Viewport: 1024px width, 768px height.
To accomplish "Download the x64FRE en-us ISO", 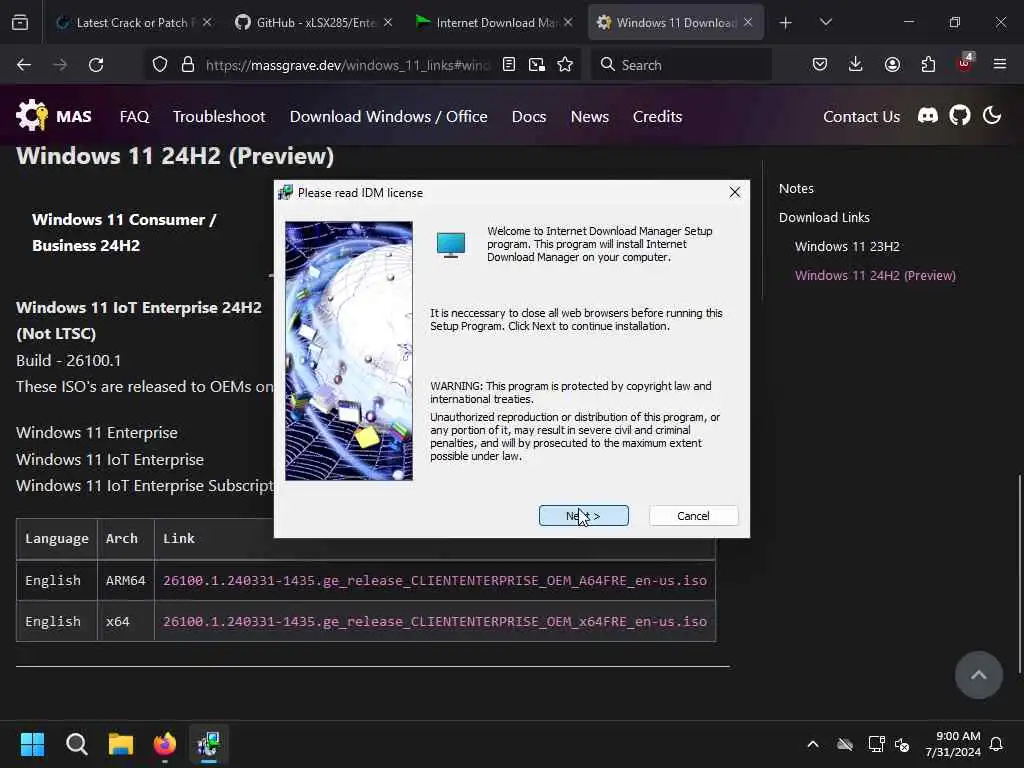I will 435,621.
